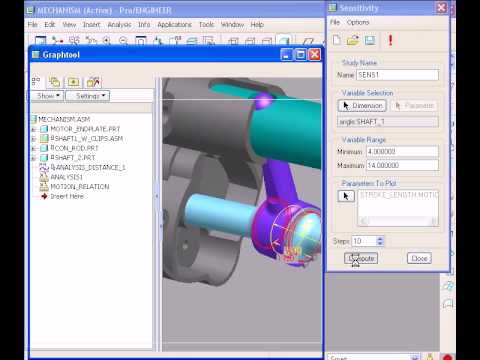Image resolution: width=480 pixels, height=360 pixels.
Task: Click the Sensitivity dialog title icon
Action: 332,8
